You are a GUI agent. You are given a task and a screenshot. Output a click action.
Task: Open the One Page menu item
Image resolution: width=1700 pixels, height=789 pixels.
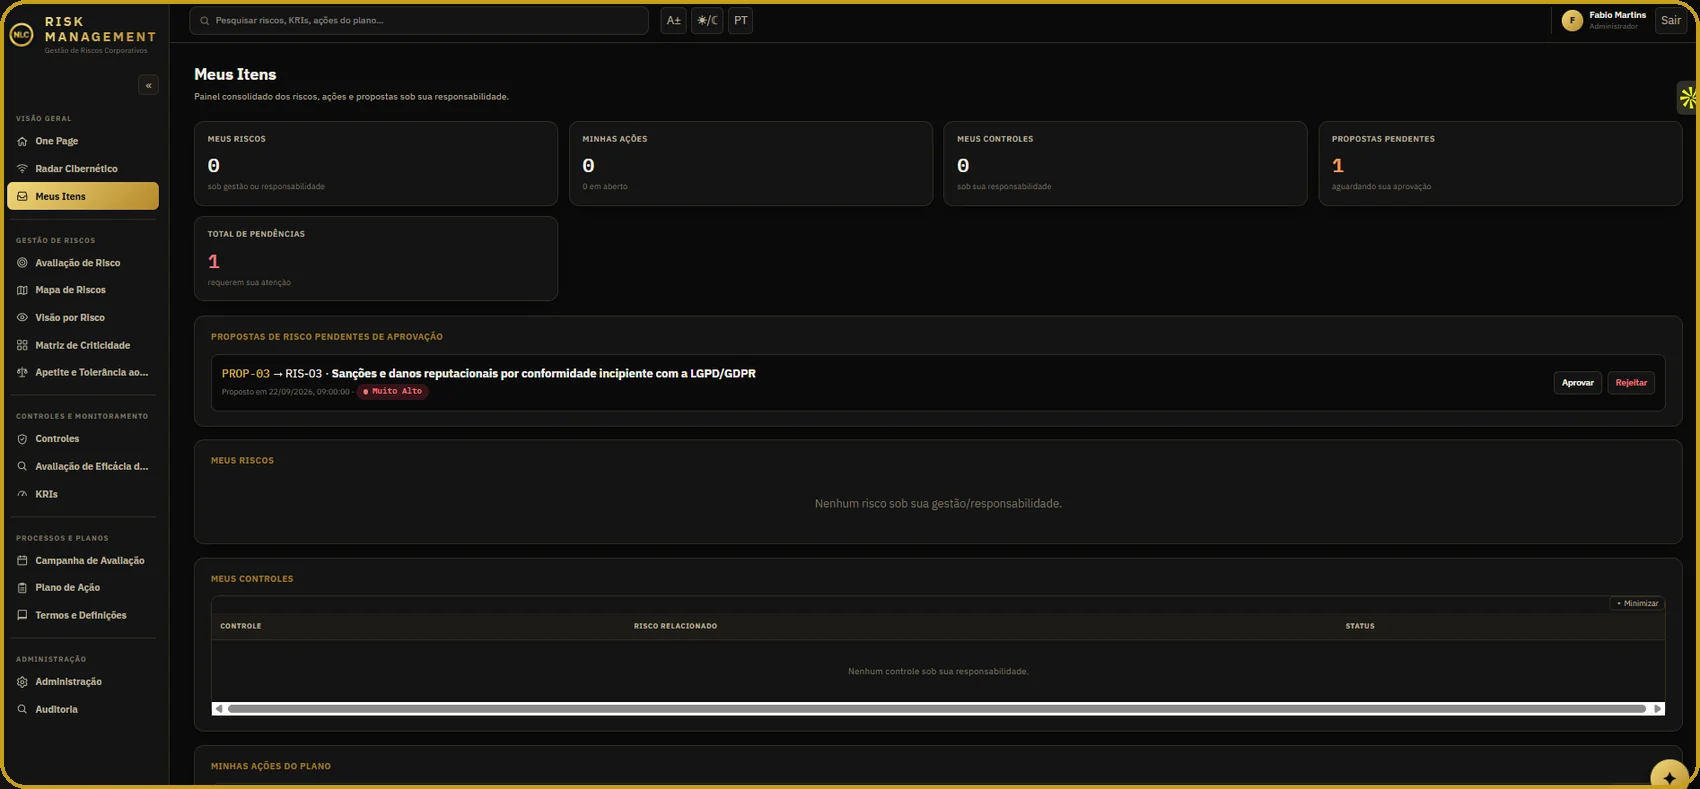pos(83,141)
